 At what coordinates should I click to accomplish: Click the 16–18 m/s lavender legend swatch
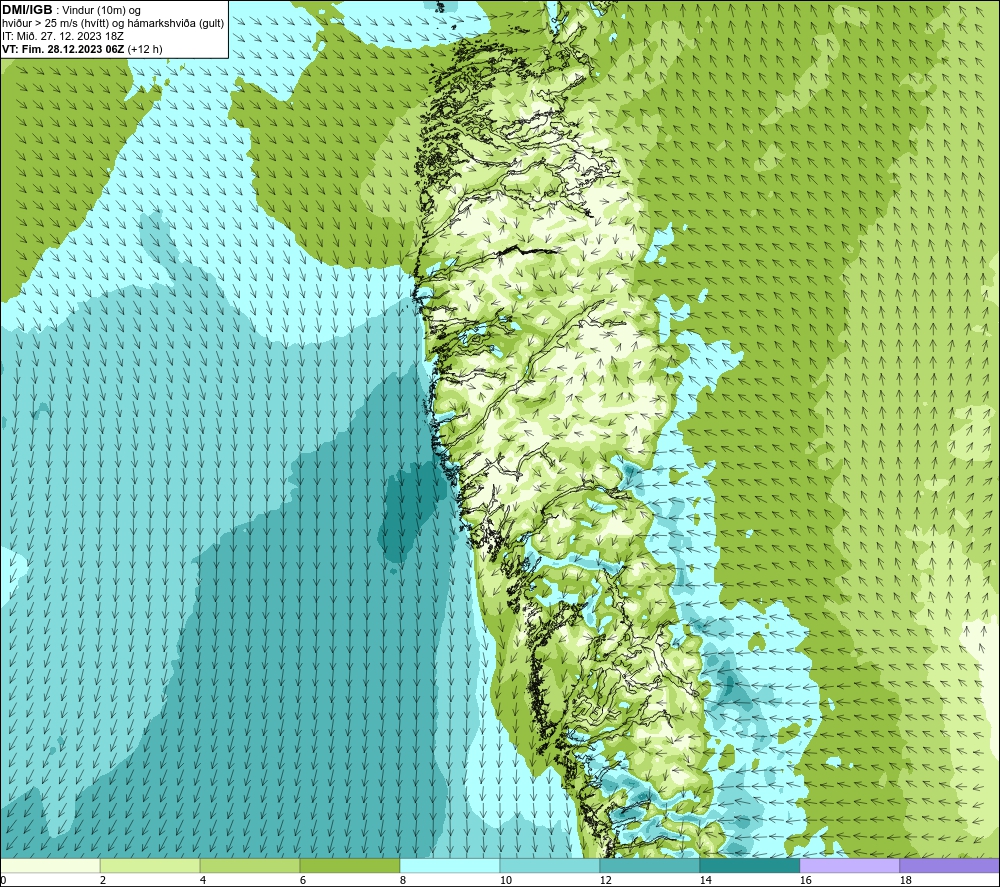[849, 865]
